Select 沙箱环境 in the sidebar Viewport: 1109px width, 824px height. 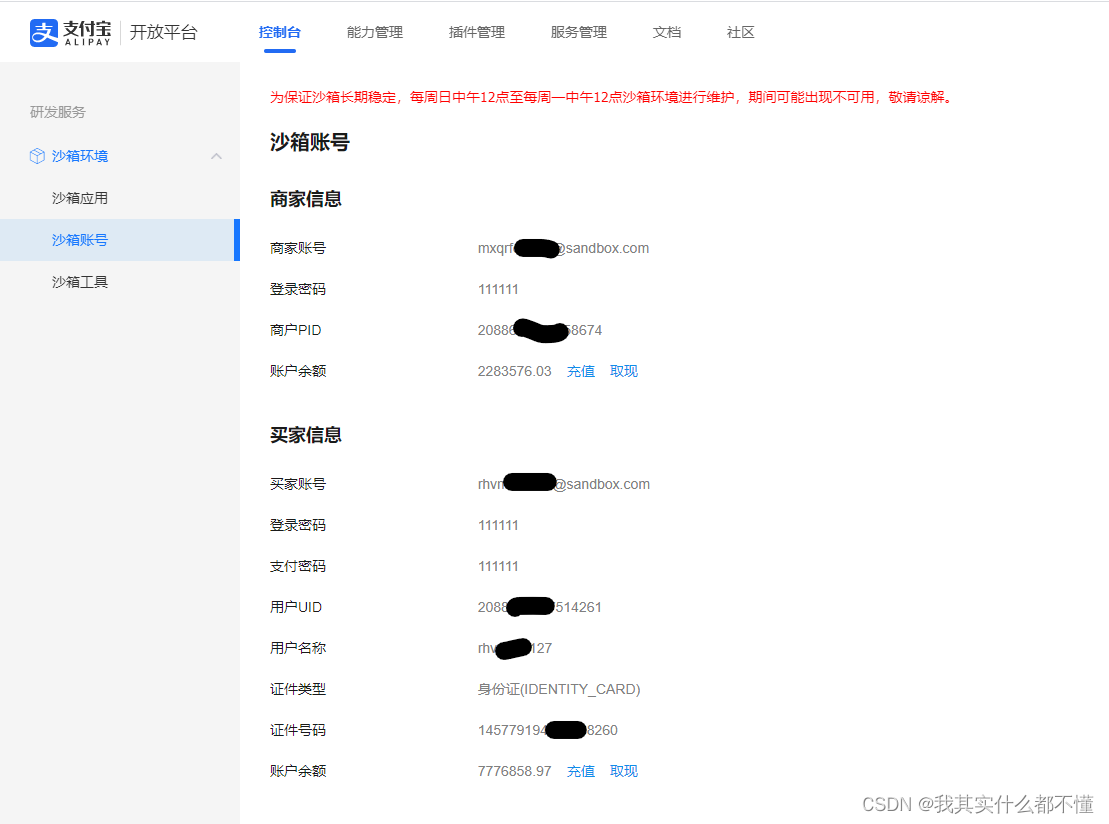(x=80, y=156)
